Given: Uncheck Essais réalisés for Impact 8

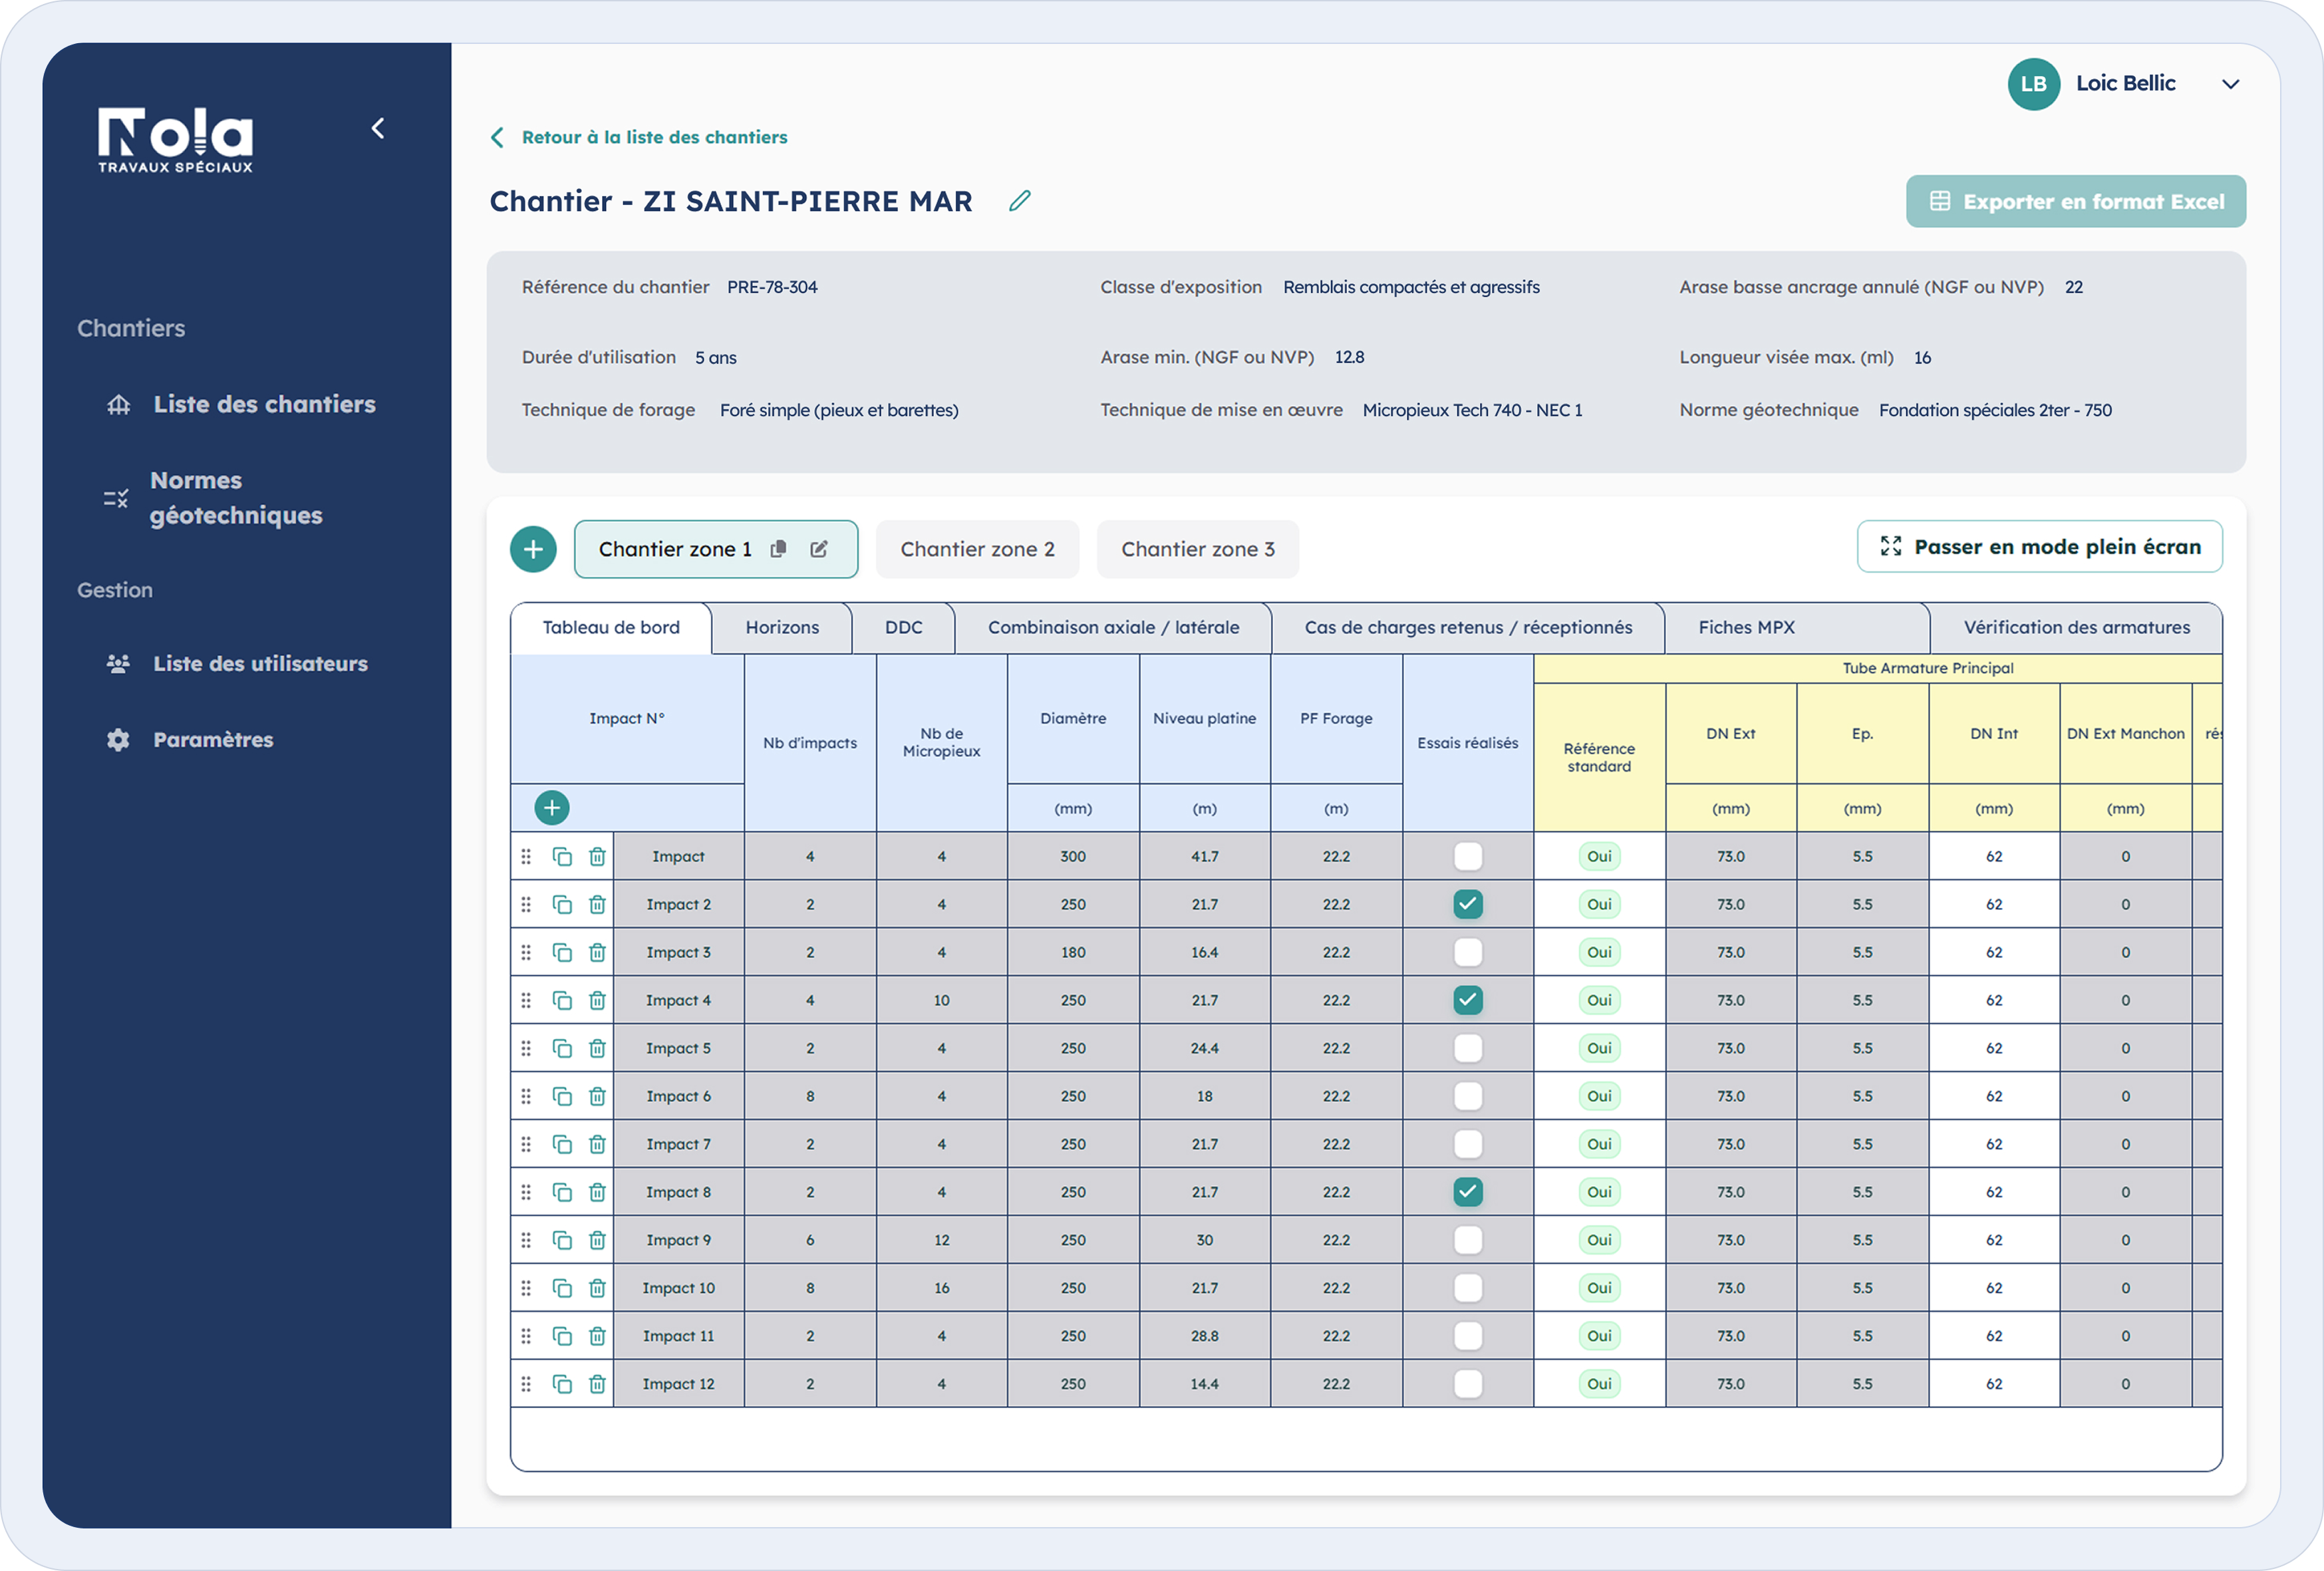Looking at the screenshot, I should (x=1467, y=1192).
